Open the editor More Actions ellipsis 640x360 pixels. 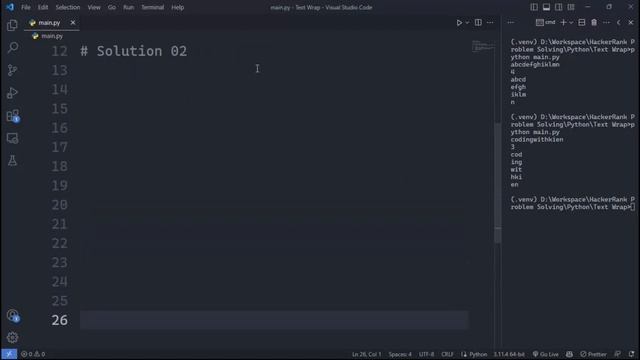(490, 22)
